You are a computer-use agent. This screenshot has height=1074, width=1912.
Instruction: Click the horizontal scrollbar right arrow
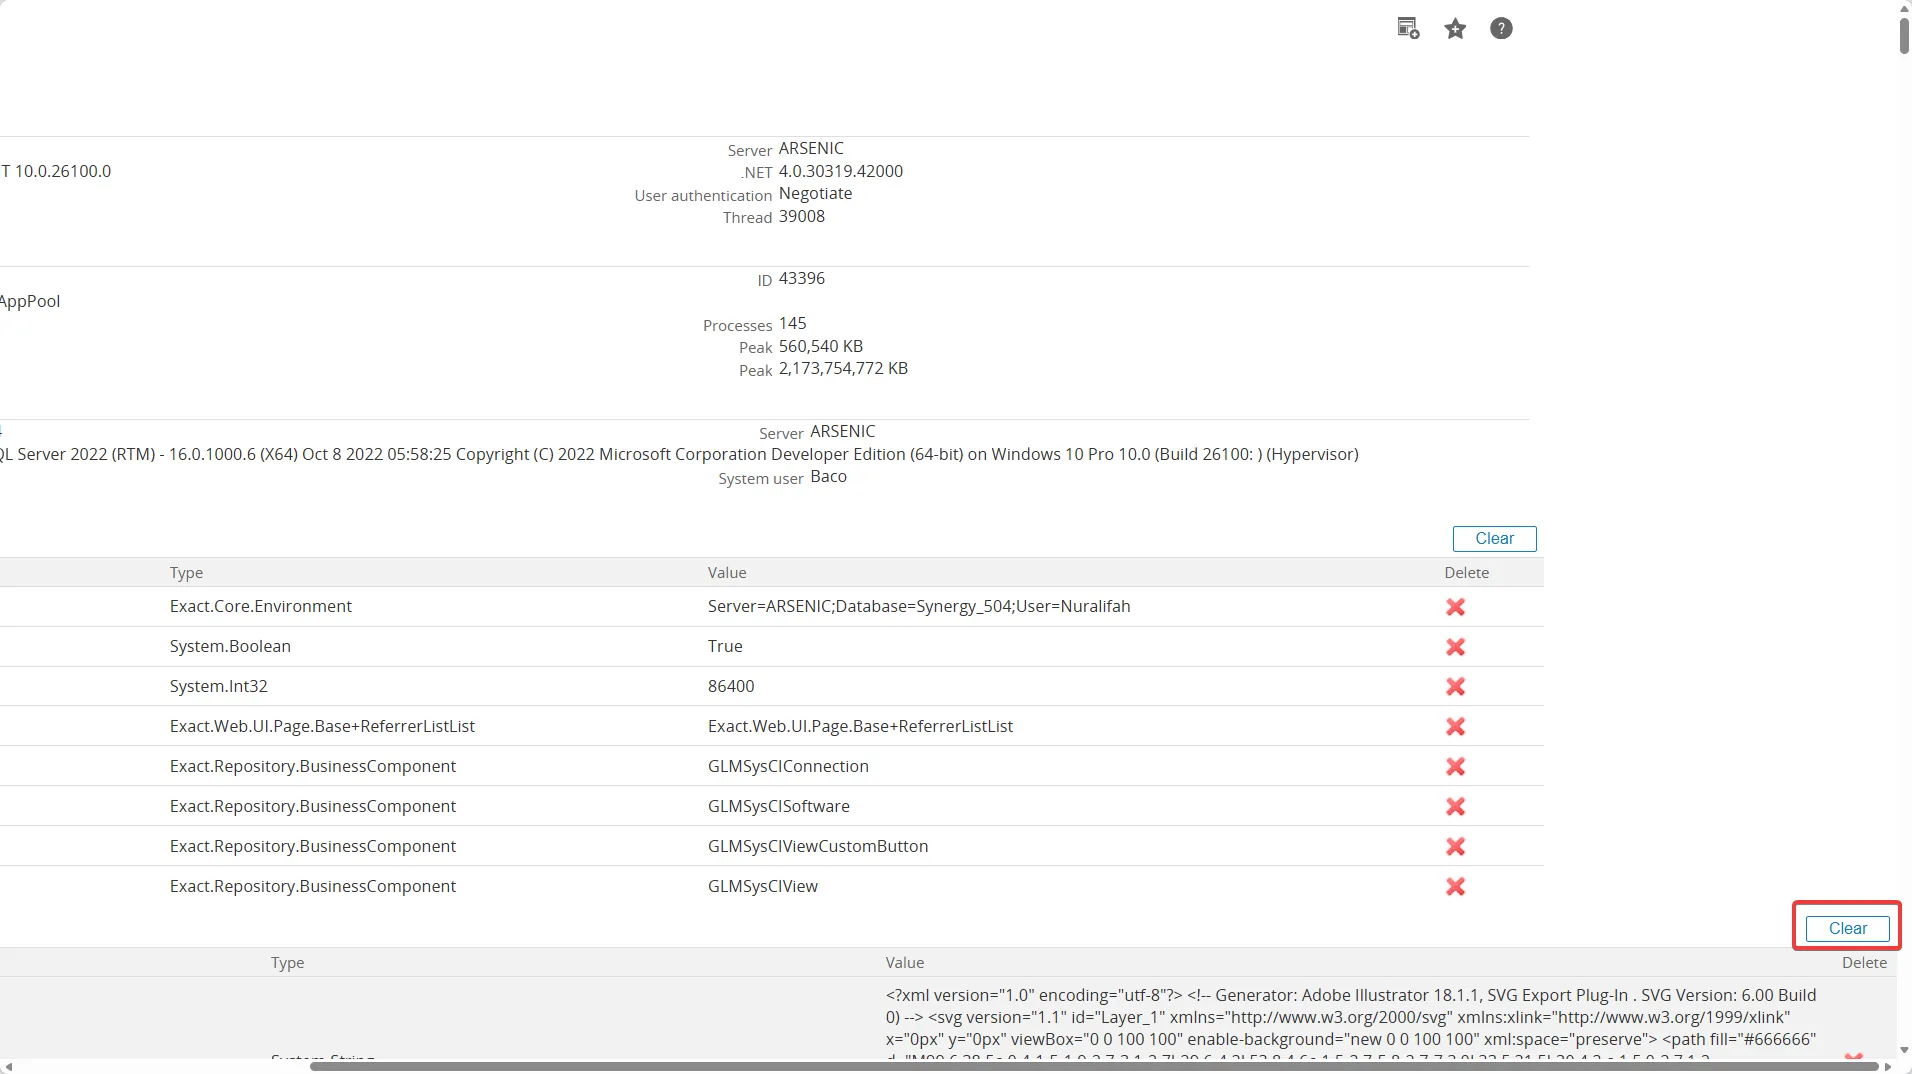1888,1066
